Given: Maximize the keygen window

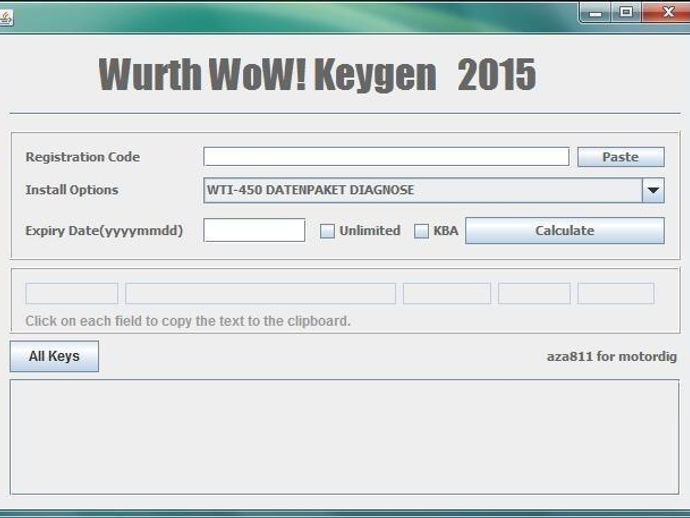Looking at the screenshot, I should point(626,12).
